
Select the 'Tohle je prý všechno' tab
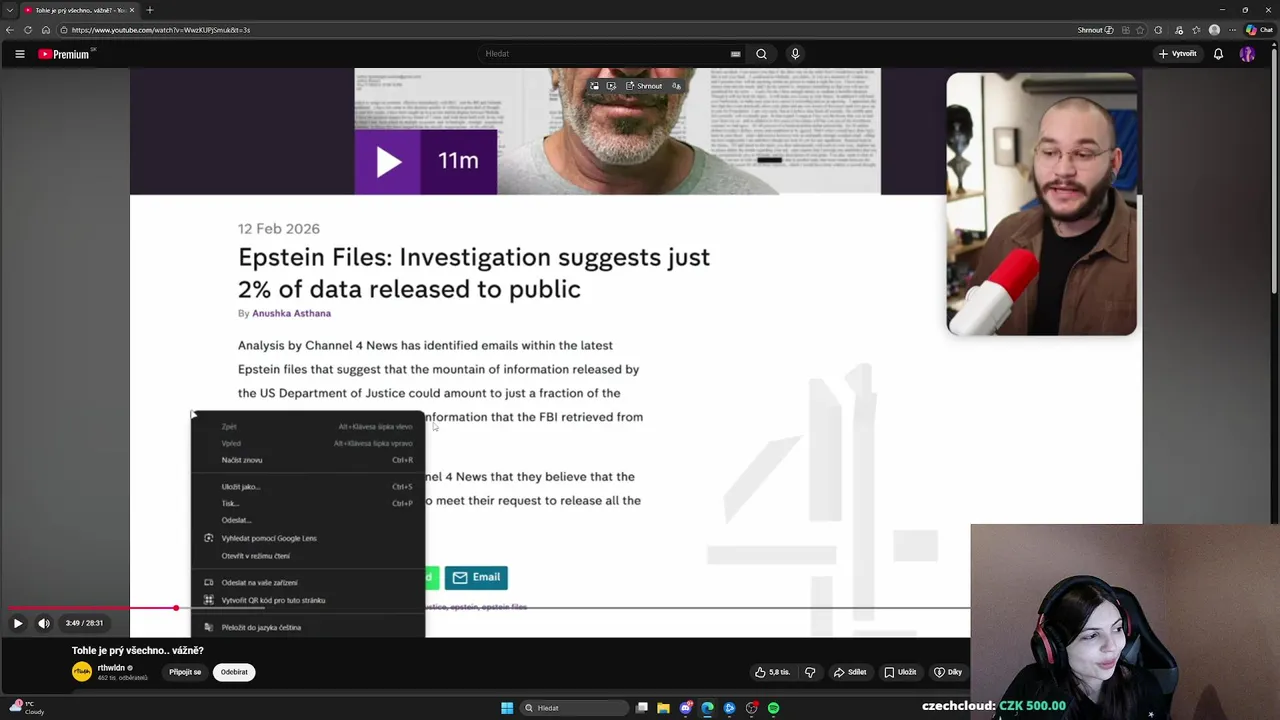80,10
